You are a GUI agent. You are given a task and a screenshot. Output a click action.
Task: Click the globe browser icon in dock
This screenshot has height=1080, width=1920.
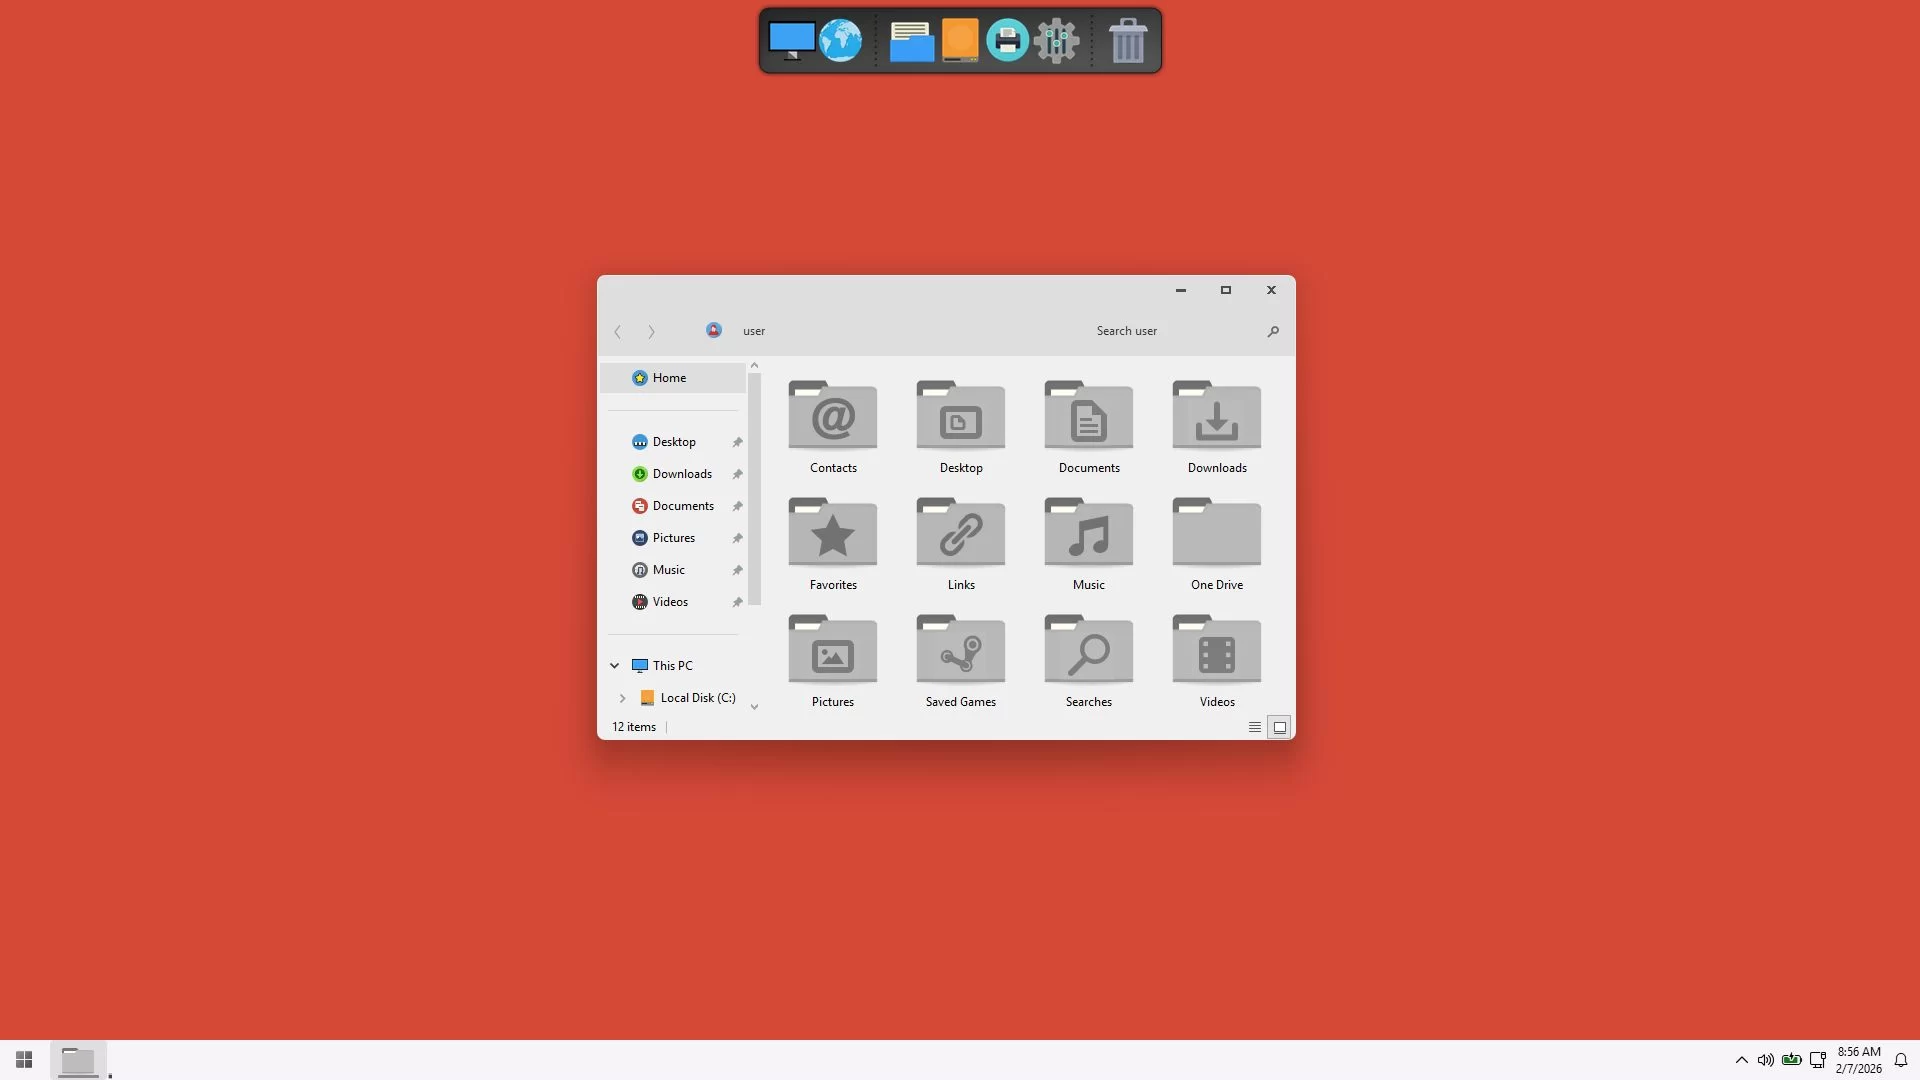840,41
